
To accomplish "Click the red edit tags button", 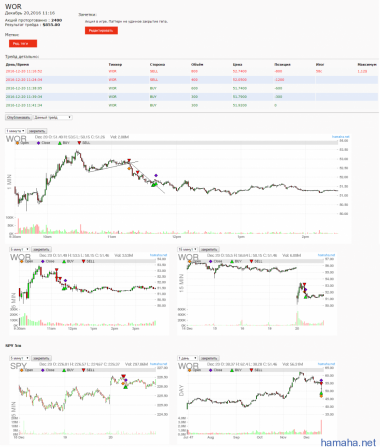I will (x=23, y=43).
